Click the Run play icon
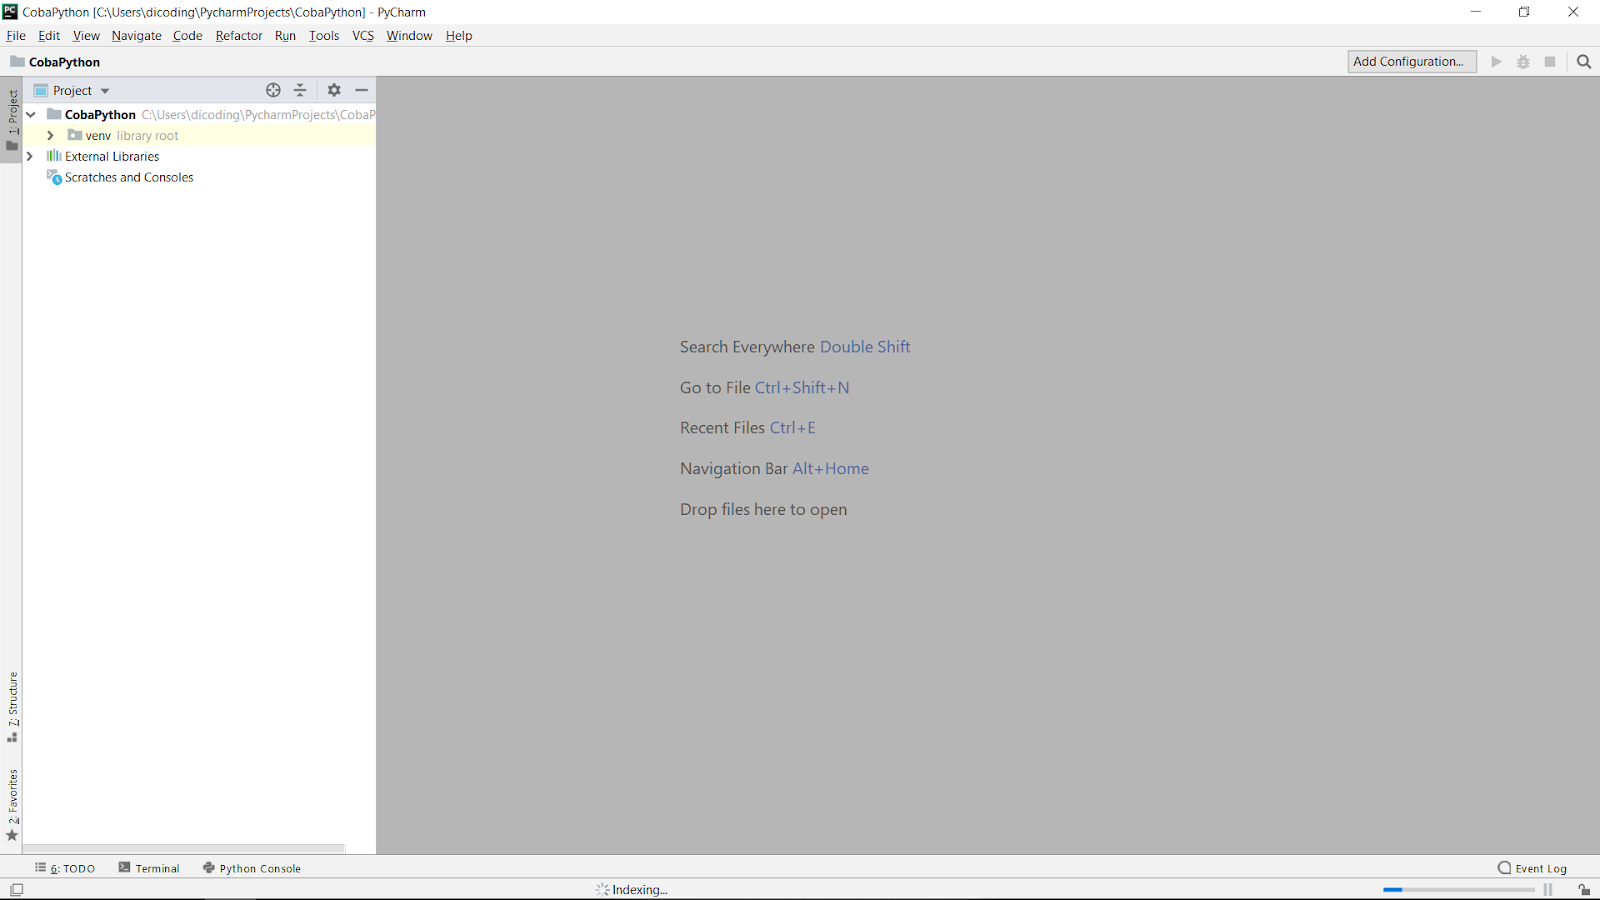The image size is (1600, 900). pos(1496,62)
